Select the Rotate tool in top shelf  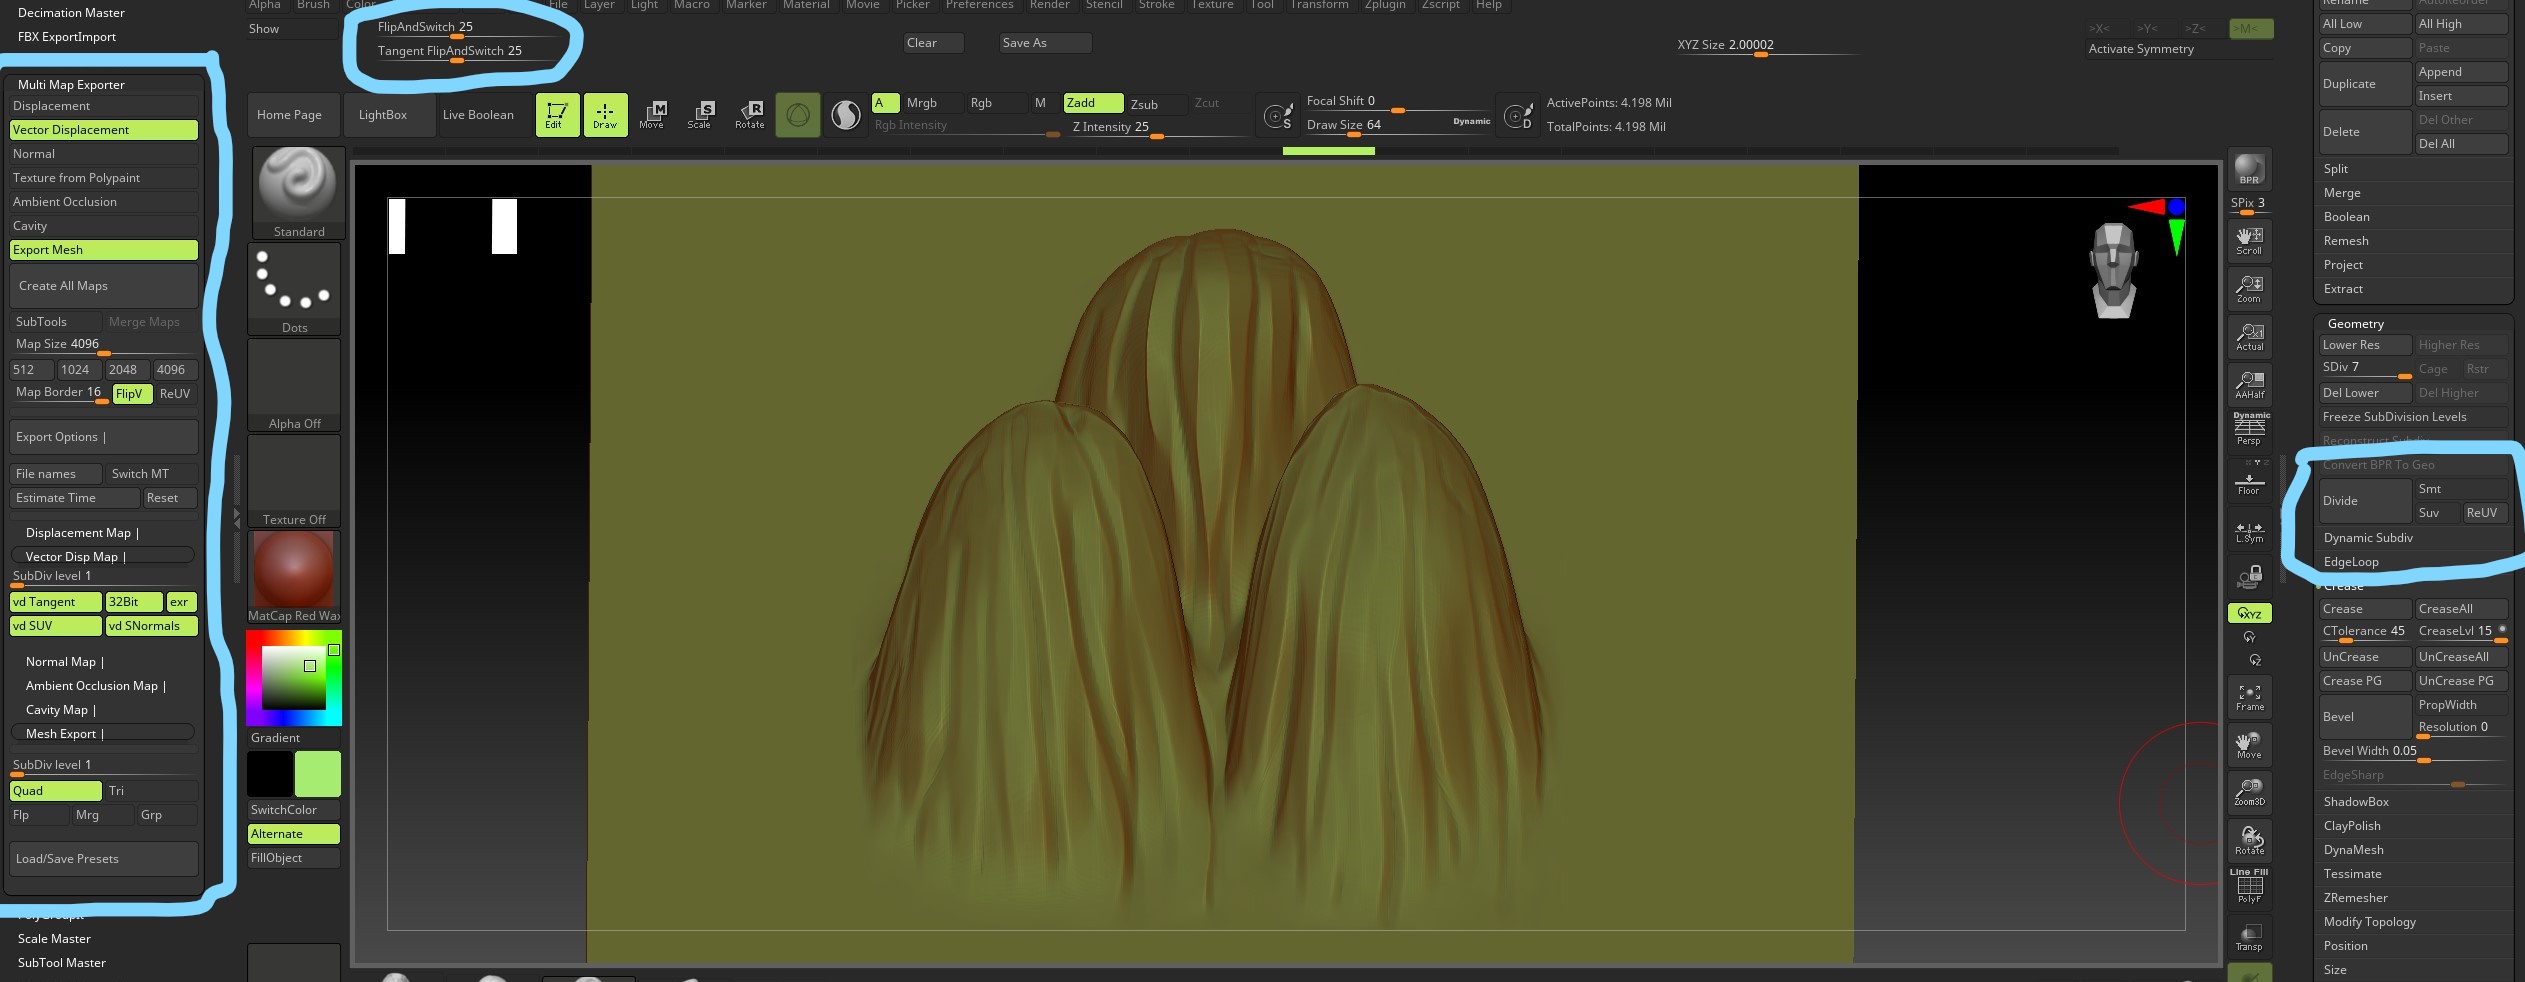(x=749, y=114)
